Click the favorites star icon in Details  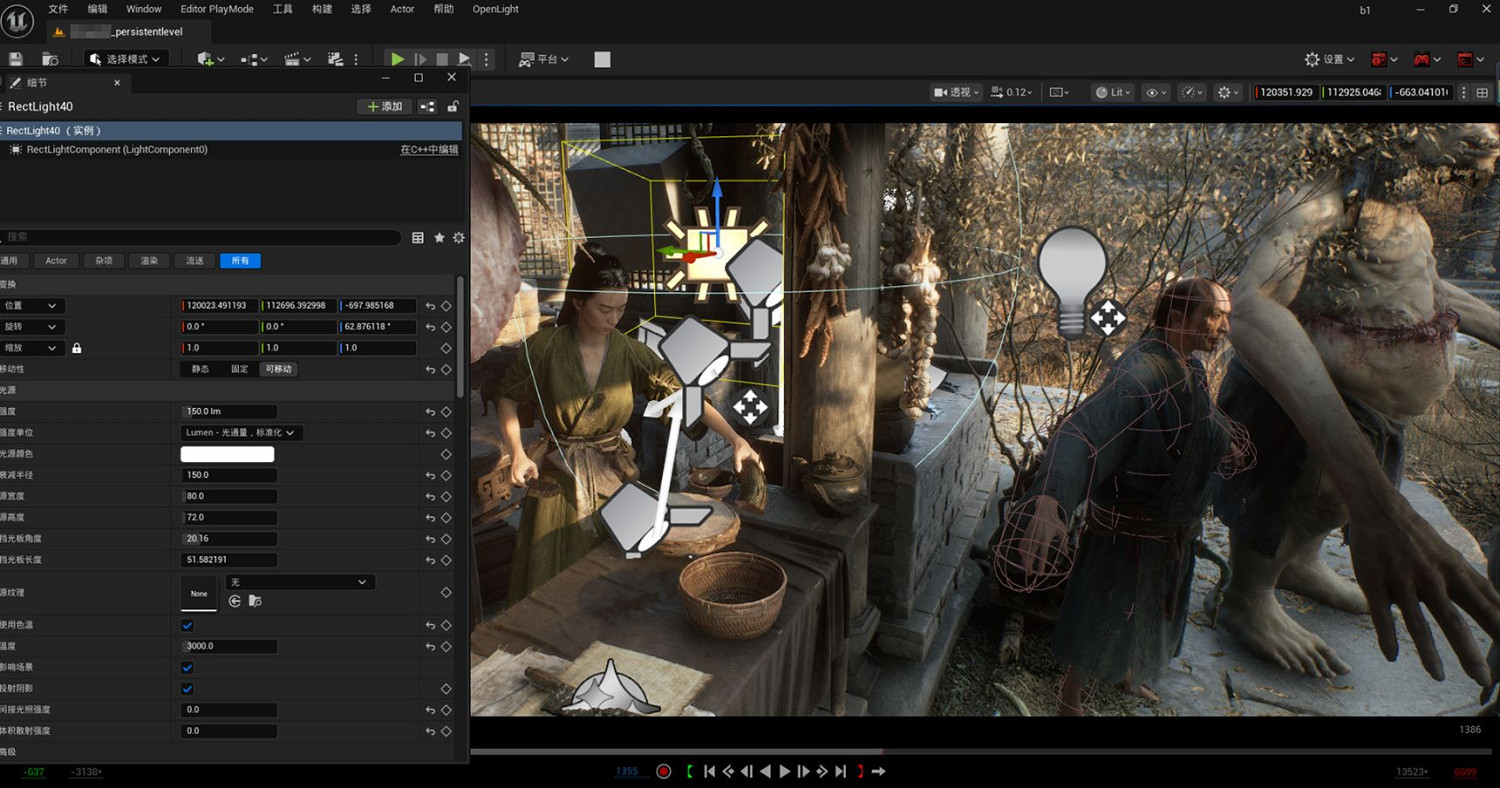tap(439, 238)
